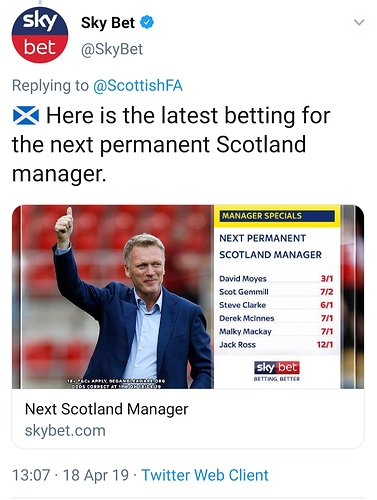Click the Jack Ross 12/1 odds row

point(276,345)
